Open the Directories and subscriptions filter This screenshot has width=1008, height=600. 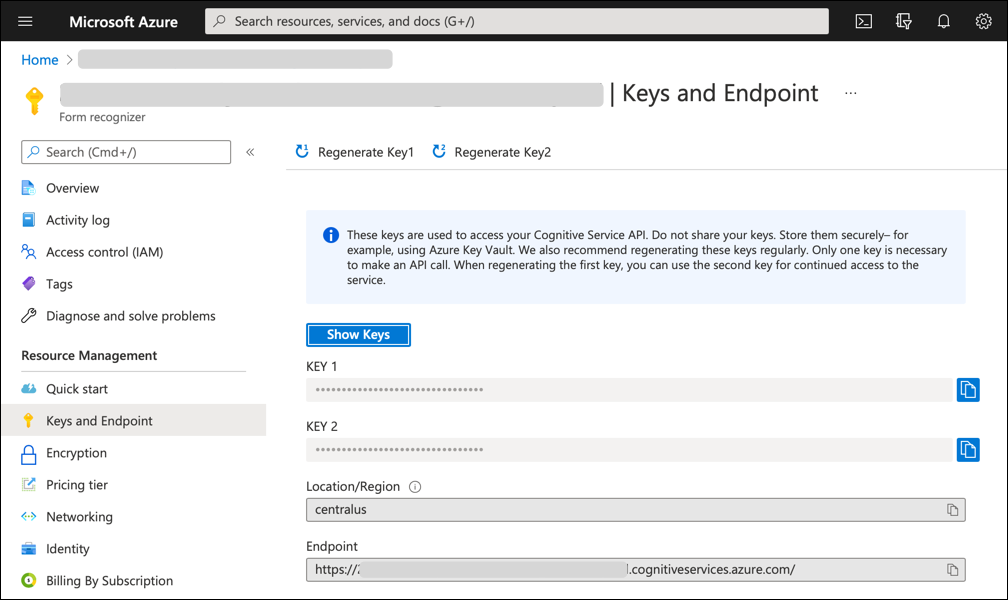tap(903, 21)
